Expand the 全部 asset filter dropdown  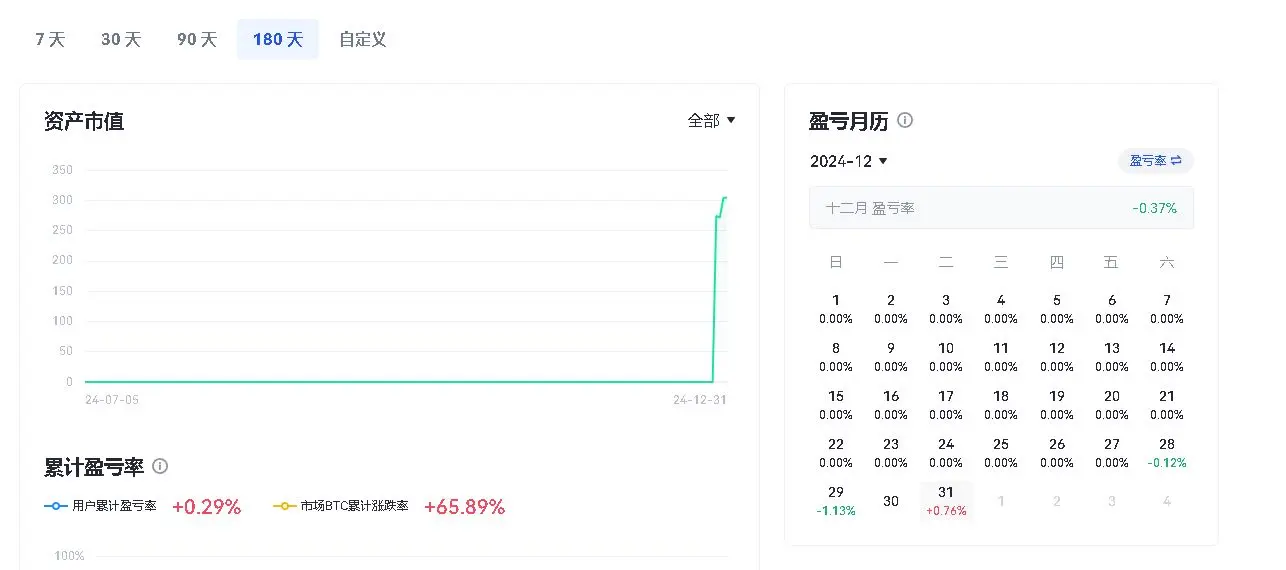click(x=711, y=121)
